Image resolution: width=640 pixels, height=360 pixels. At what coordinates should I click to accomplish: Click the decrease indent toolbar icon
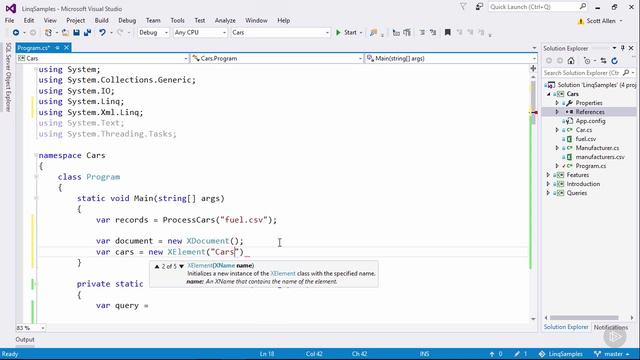tap(396, 33)
